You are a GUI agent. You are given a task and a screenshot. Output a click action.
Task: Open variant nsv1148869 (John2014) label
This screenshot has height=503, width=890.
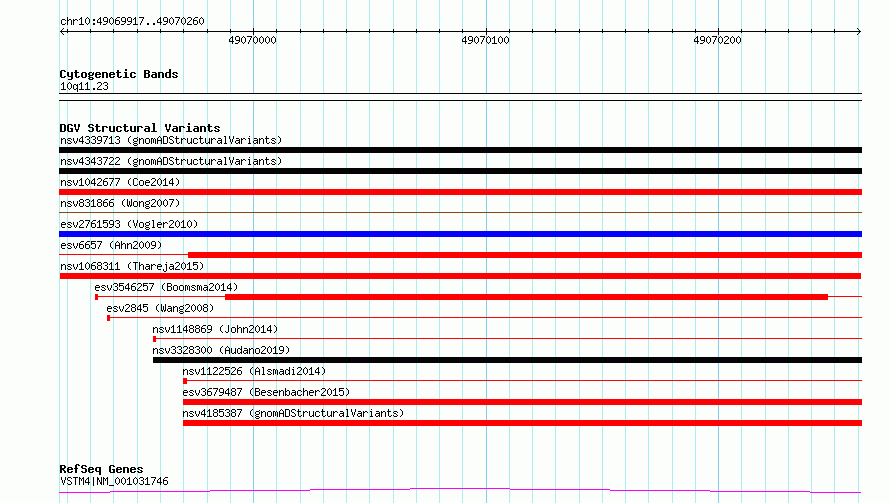click(215, 329)
